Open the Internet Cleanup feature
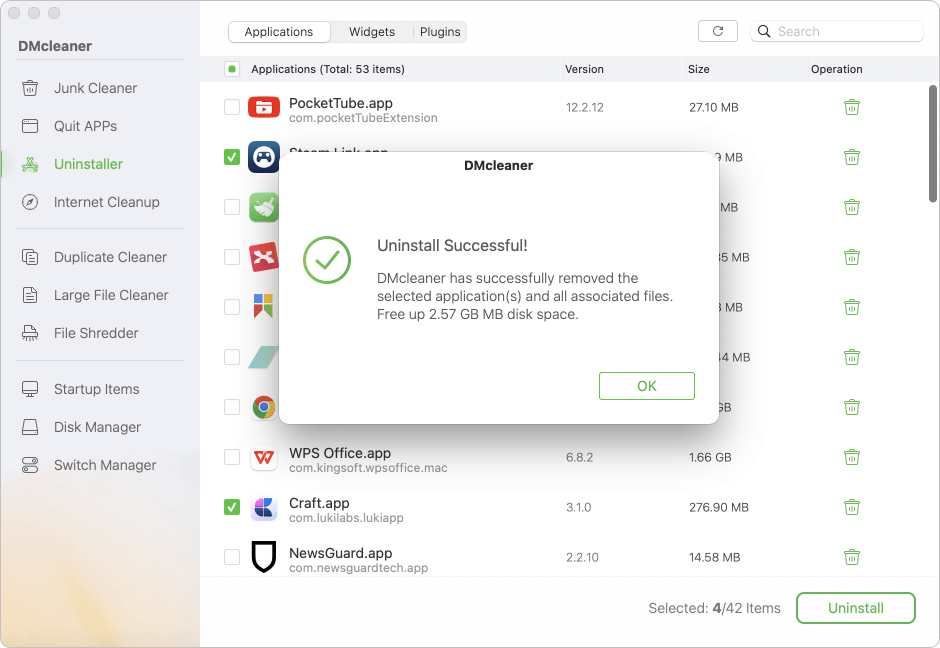This screenshot has height=648, width=940. tap(105, 202)
